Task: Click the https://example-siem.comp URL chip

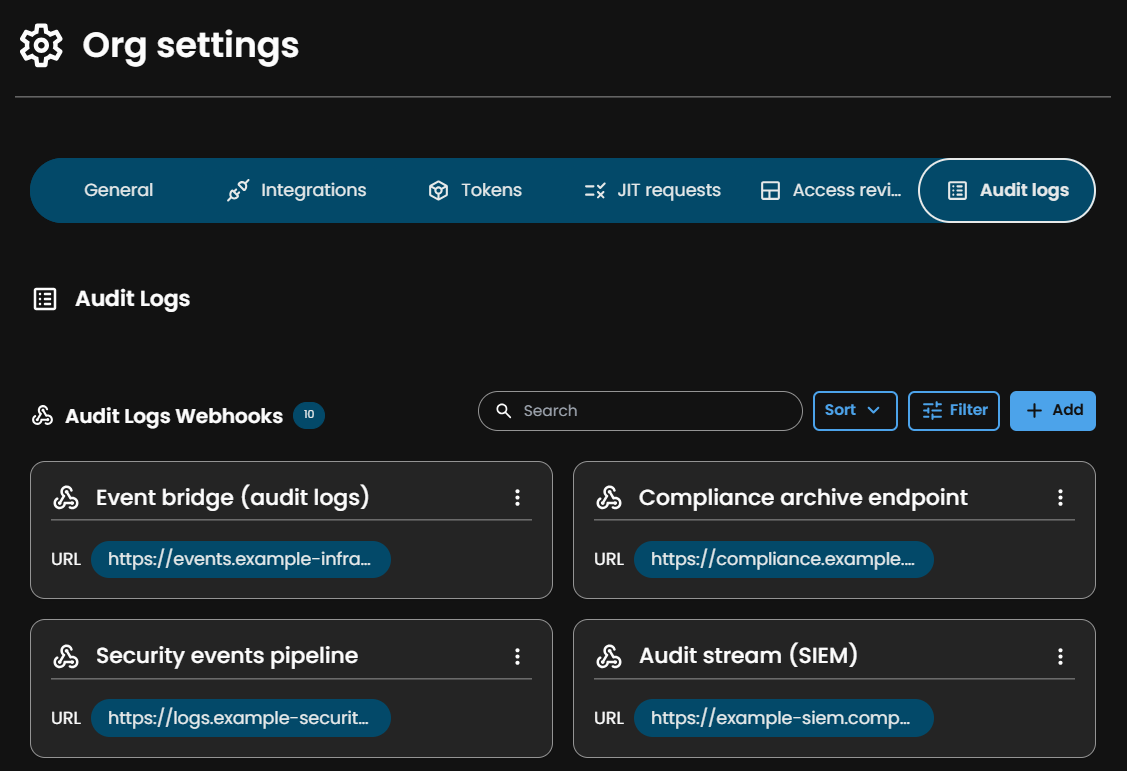Action: [783, 718]
